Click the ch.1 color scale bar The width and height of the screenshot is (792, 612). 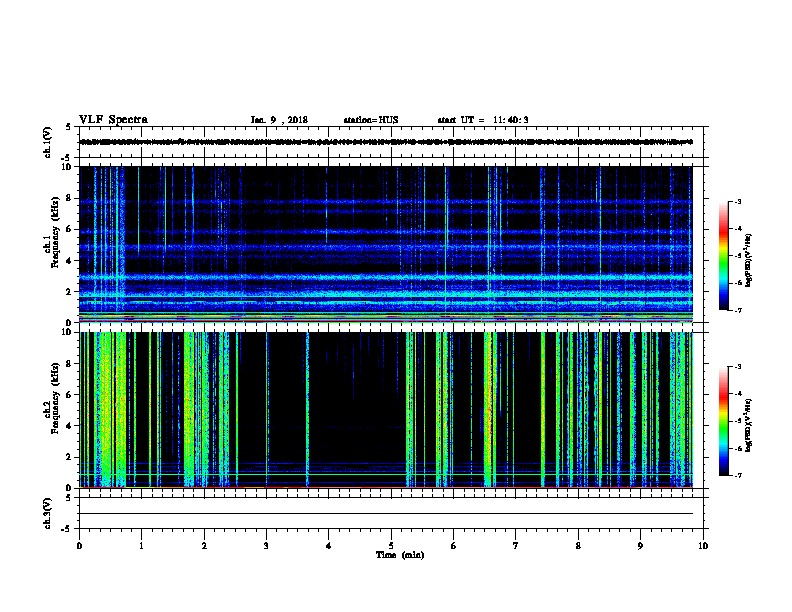(x=723, y=256)
